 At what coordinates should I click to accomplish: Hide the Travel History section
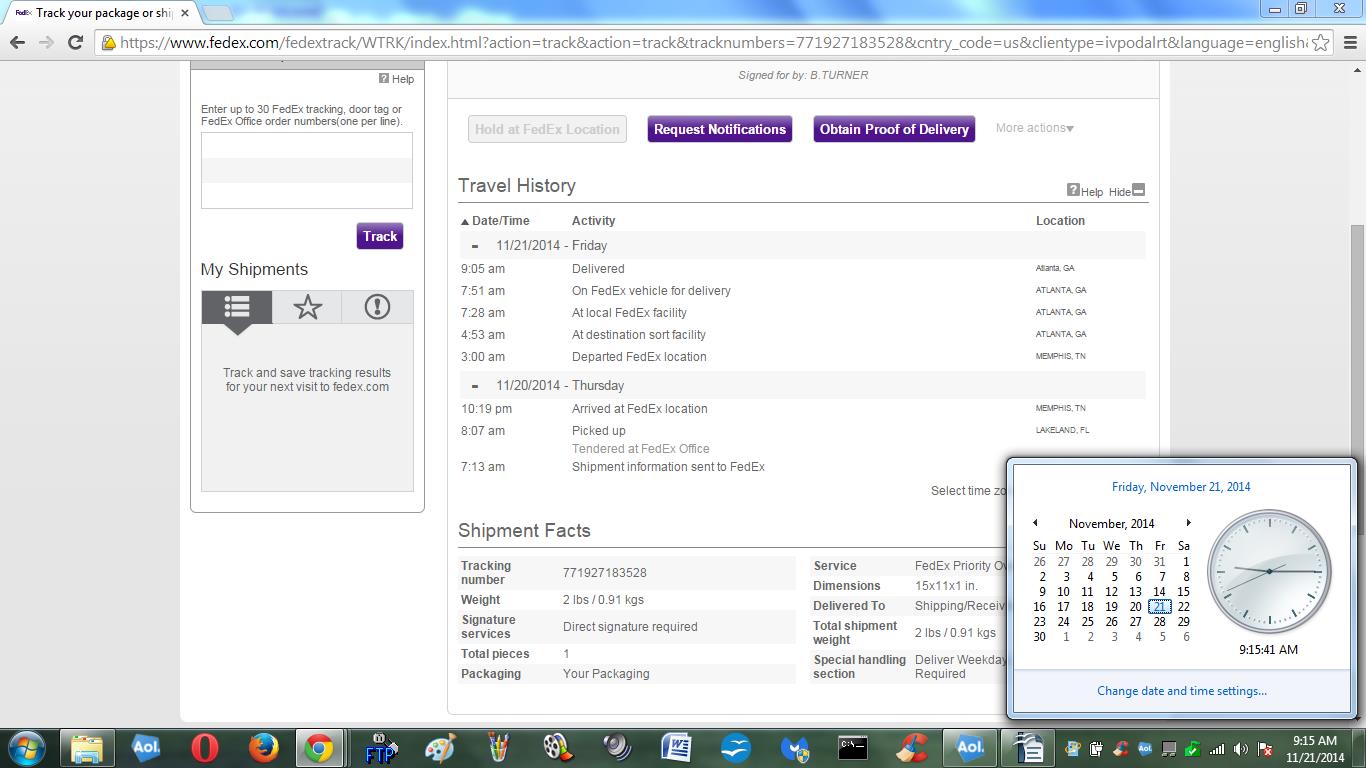coord(1127,191)
